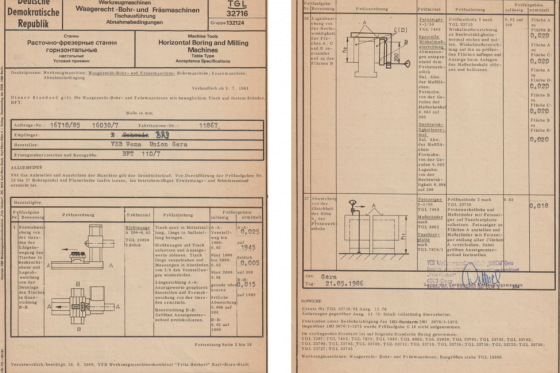Click the 'Deutsche Demokratische Republik' header

tap(33, 14)
